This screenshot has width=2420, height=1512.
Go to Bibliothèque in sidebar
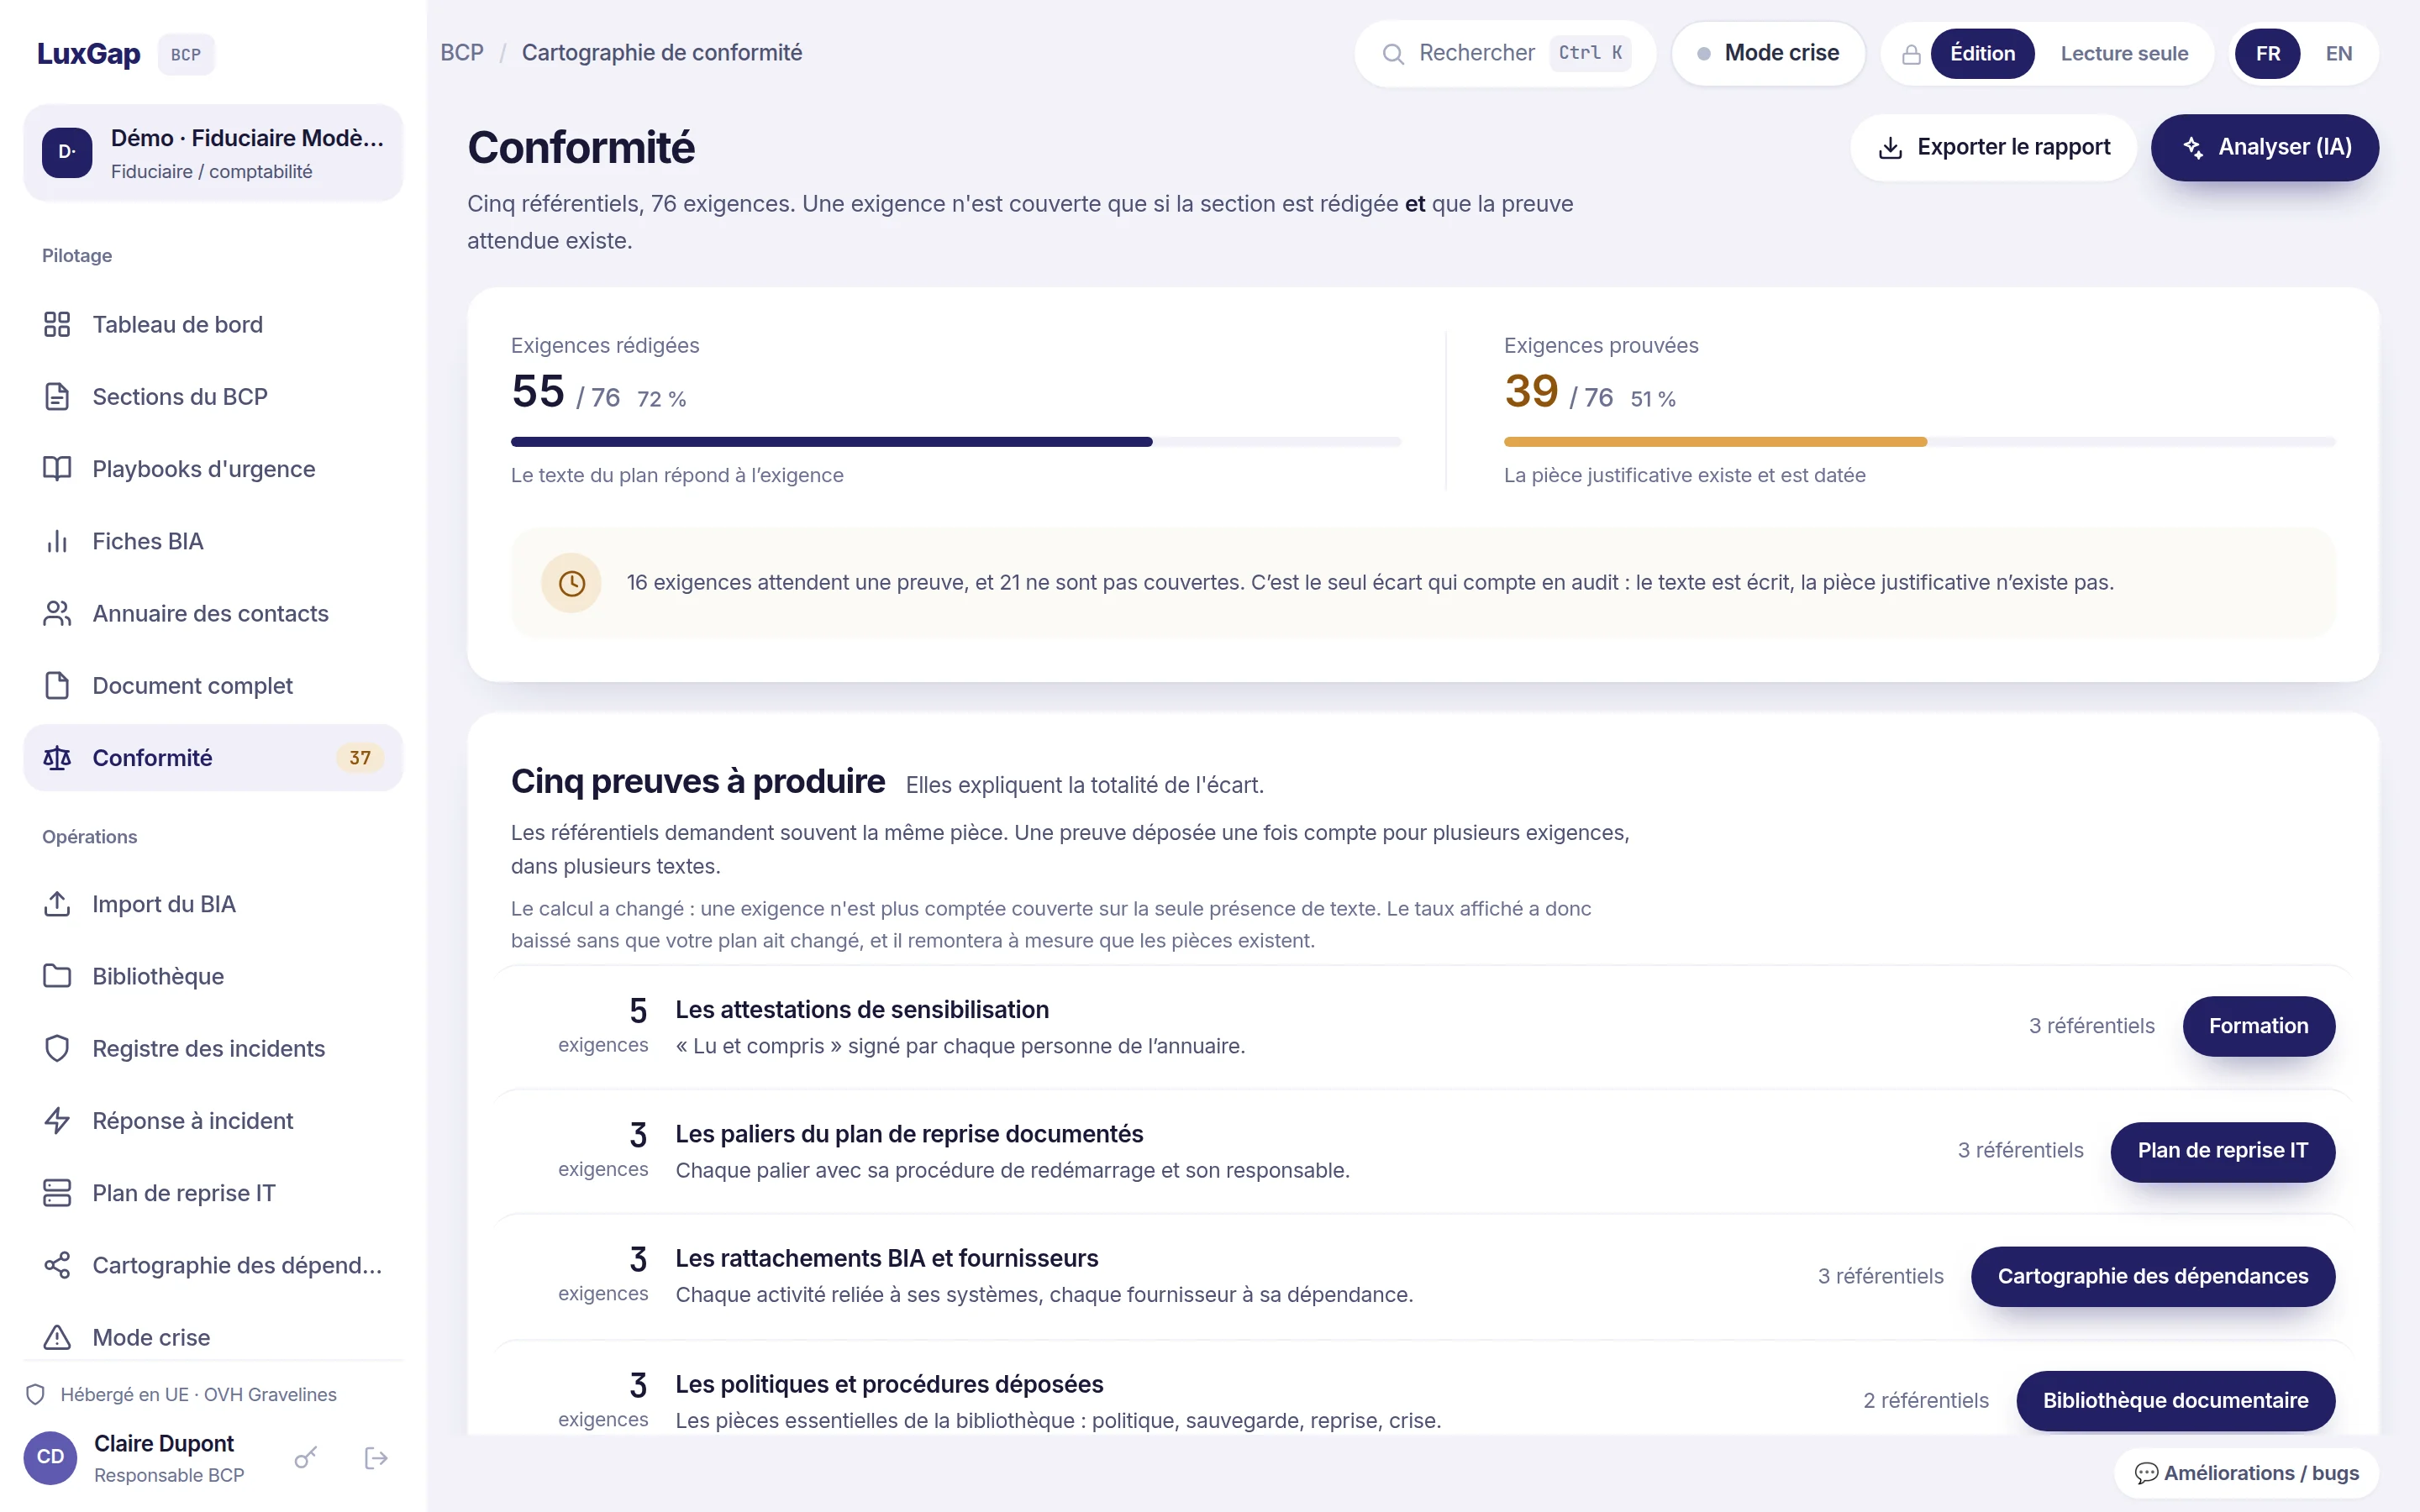(213, 976)
